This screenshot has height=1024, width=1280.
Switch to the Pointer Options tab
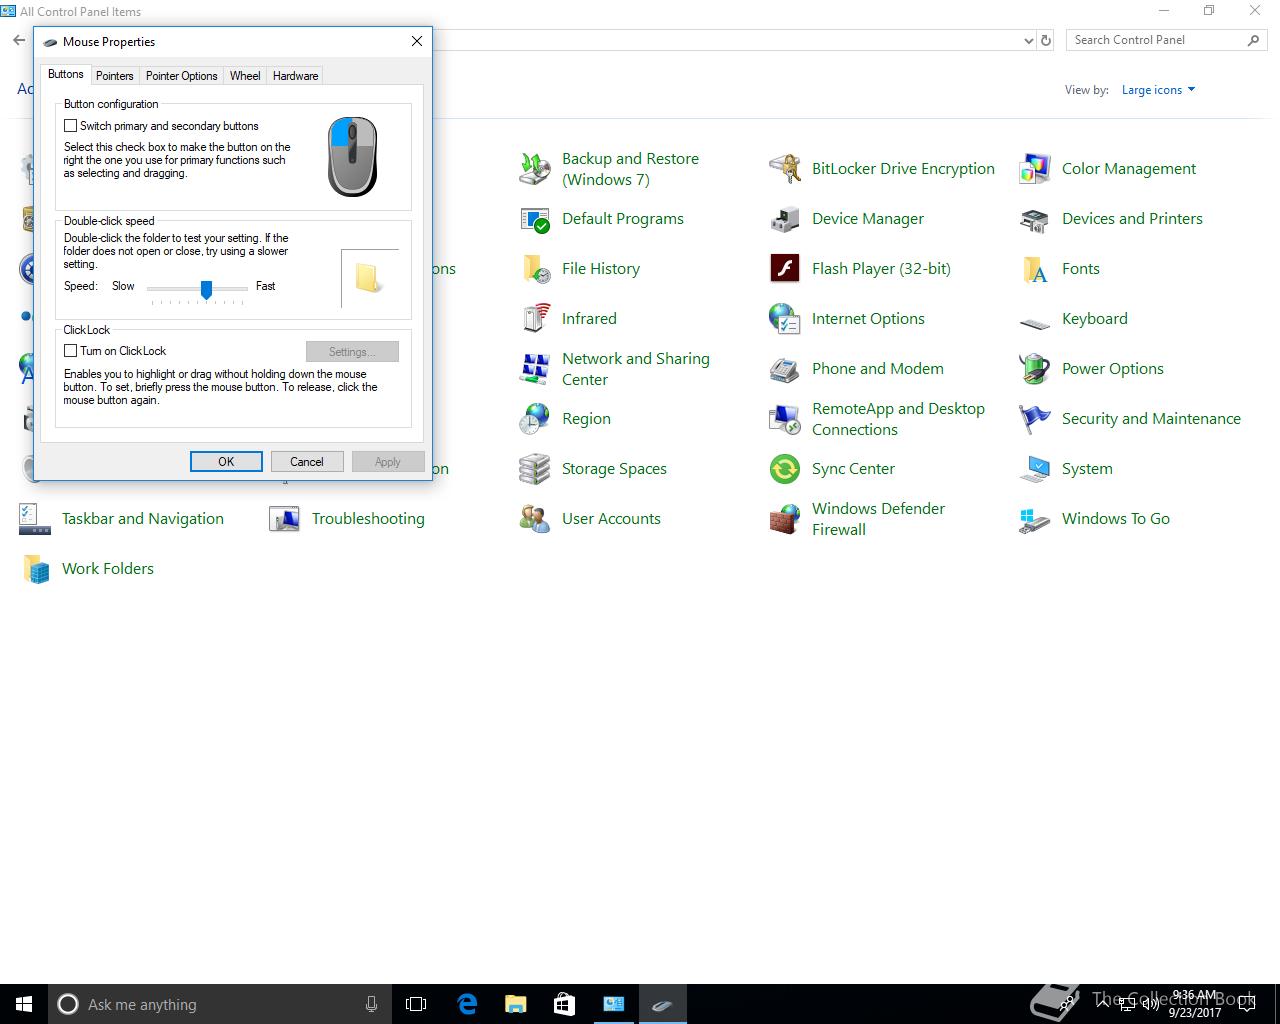point(181,76)
